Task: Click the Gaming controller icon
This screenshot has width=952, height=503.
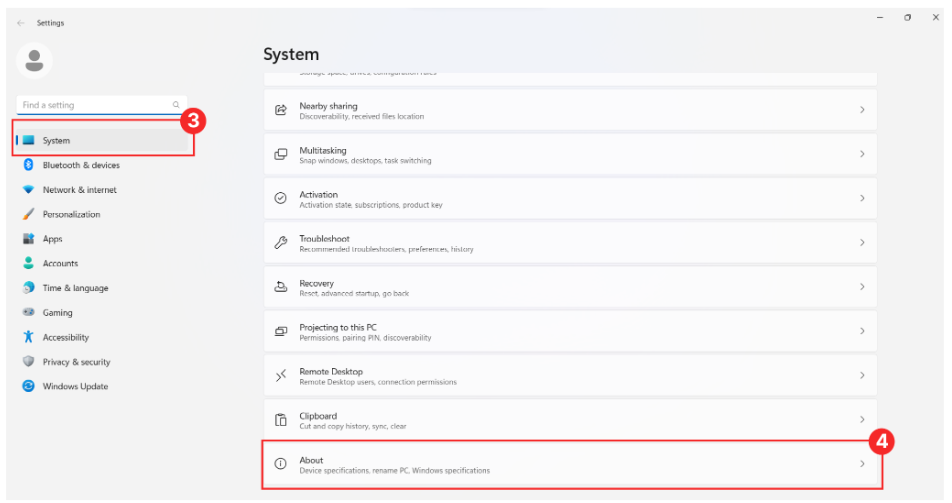Action: (x=29, y=312)
